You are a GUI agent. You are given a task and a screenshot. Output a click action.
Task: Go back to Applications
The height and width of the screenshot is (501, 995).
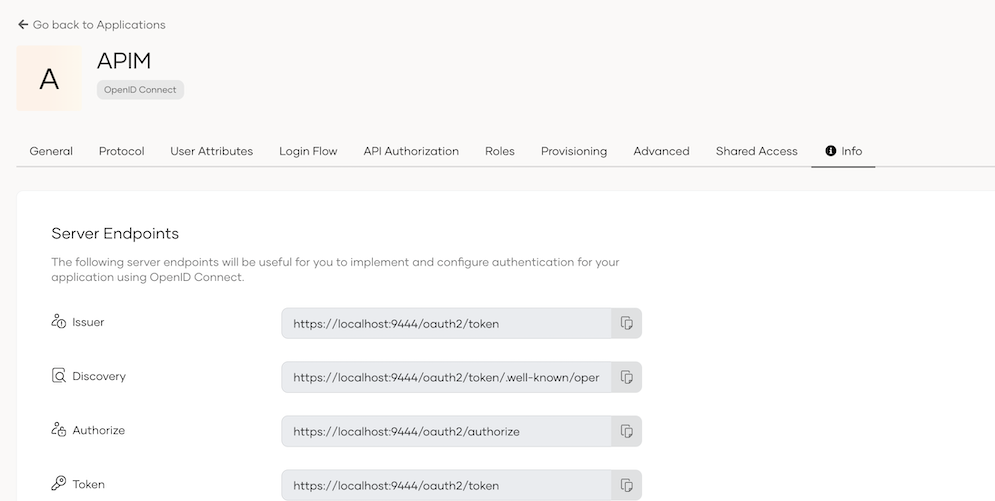tap(92, 24)
